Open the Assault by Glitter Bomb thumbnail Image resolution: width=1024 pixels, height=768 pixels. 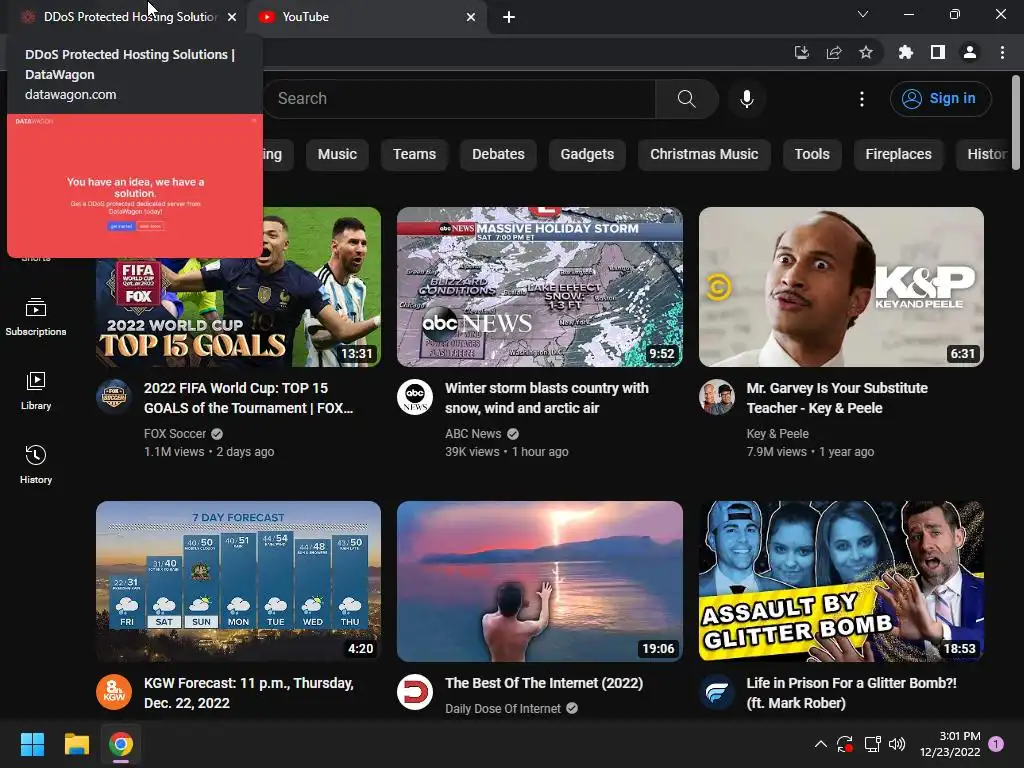tap(841, 581)
